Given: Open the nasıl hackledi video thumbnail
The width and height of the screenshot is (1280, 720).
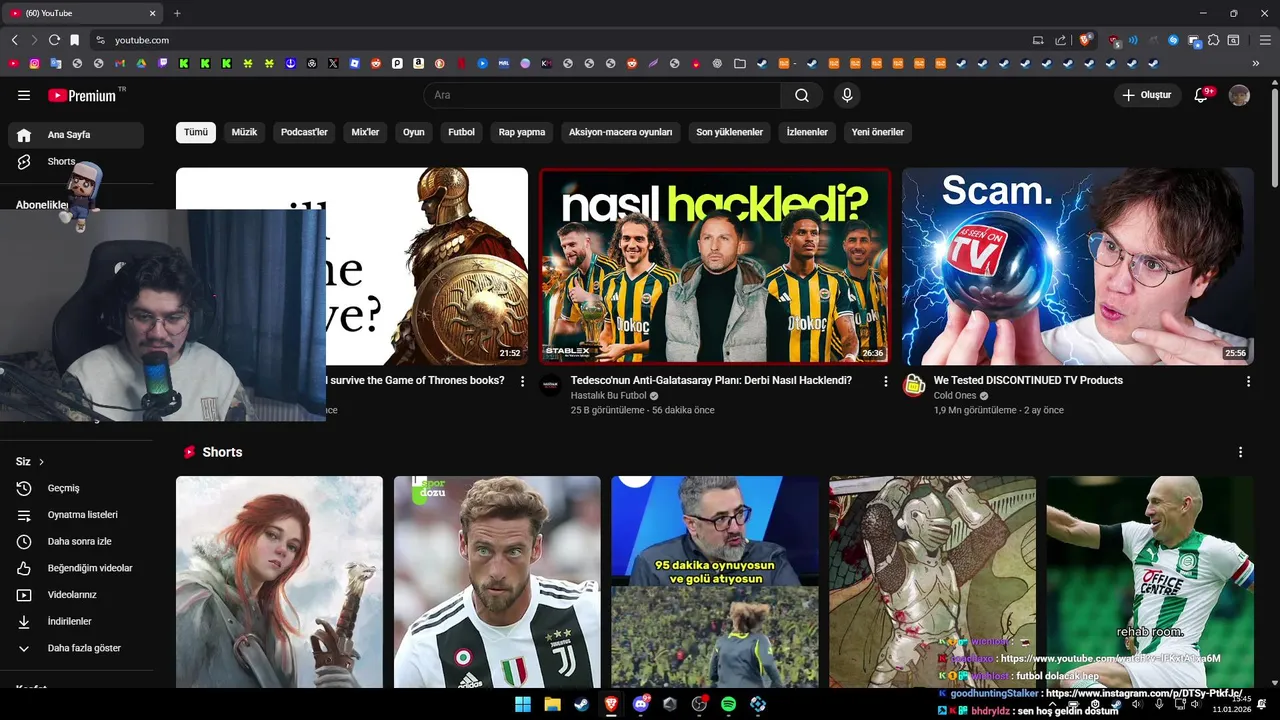Looking at the screenshot, I should click(x=715, y=266).
